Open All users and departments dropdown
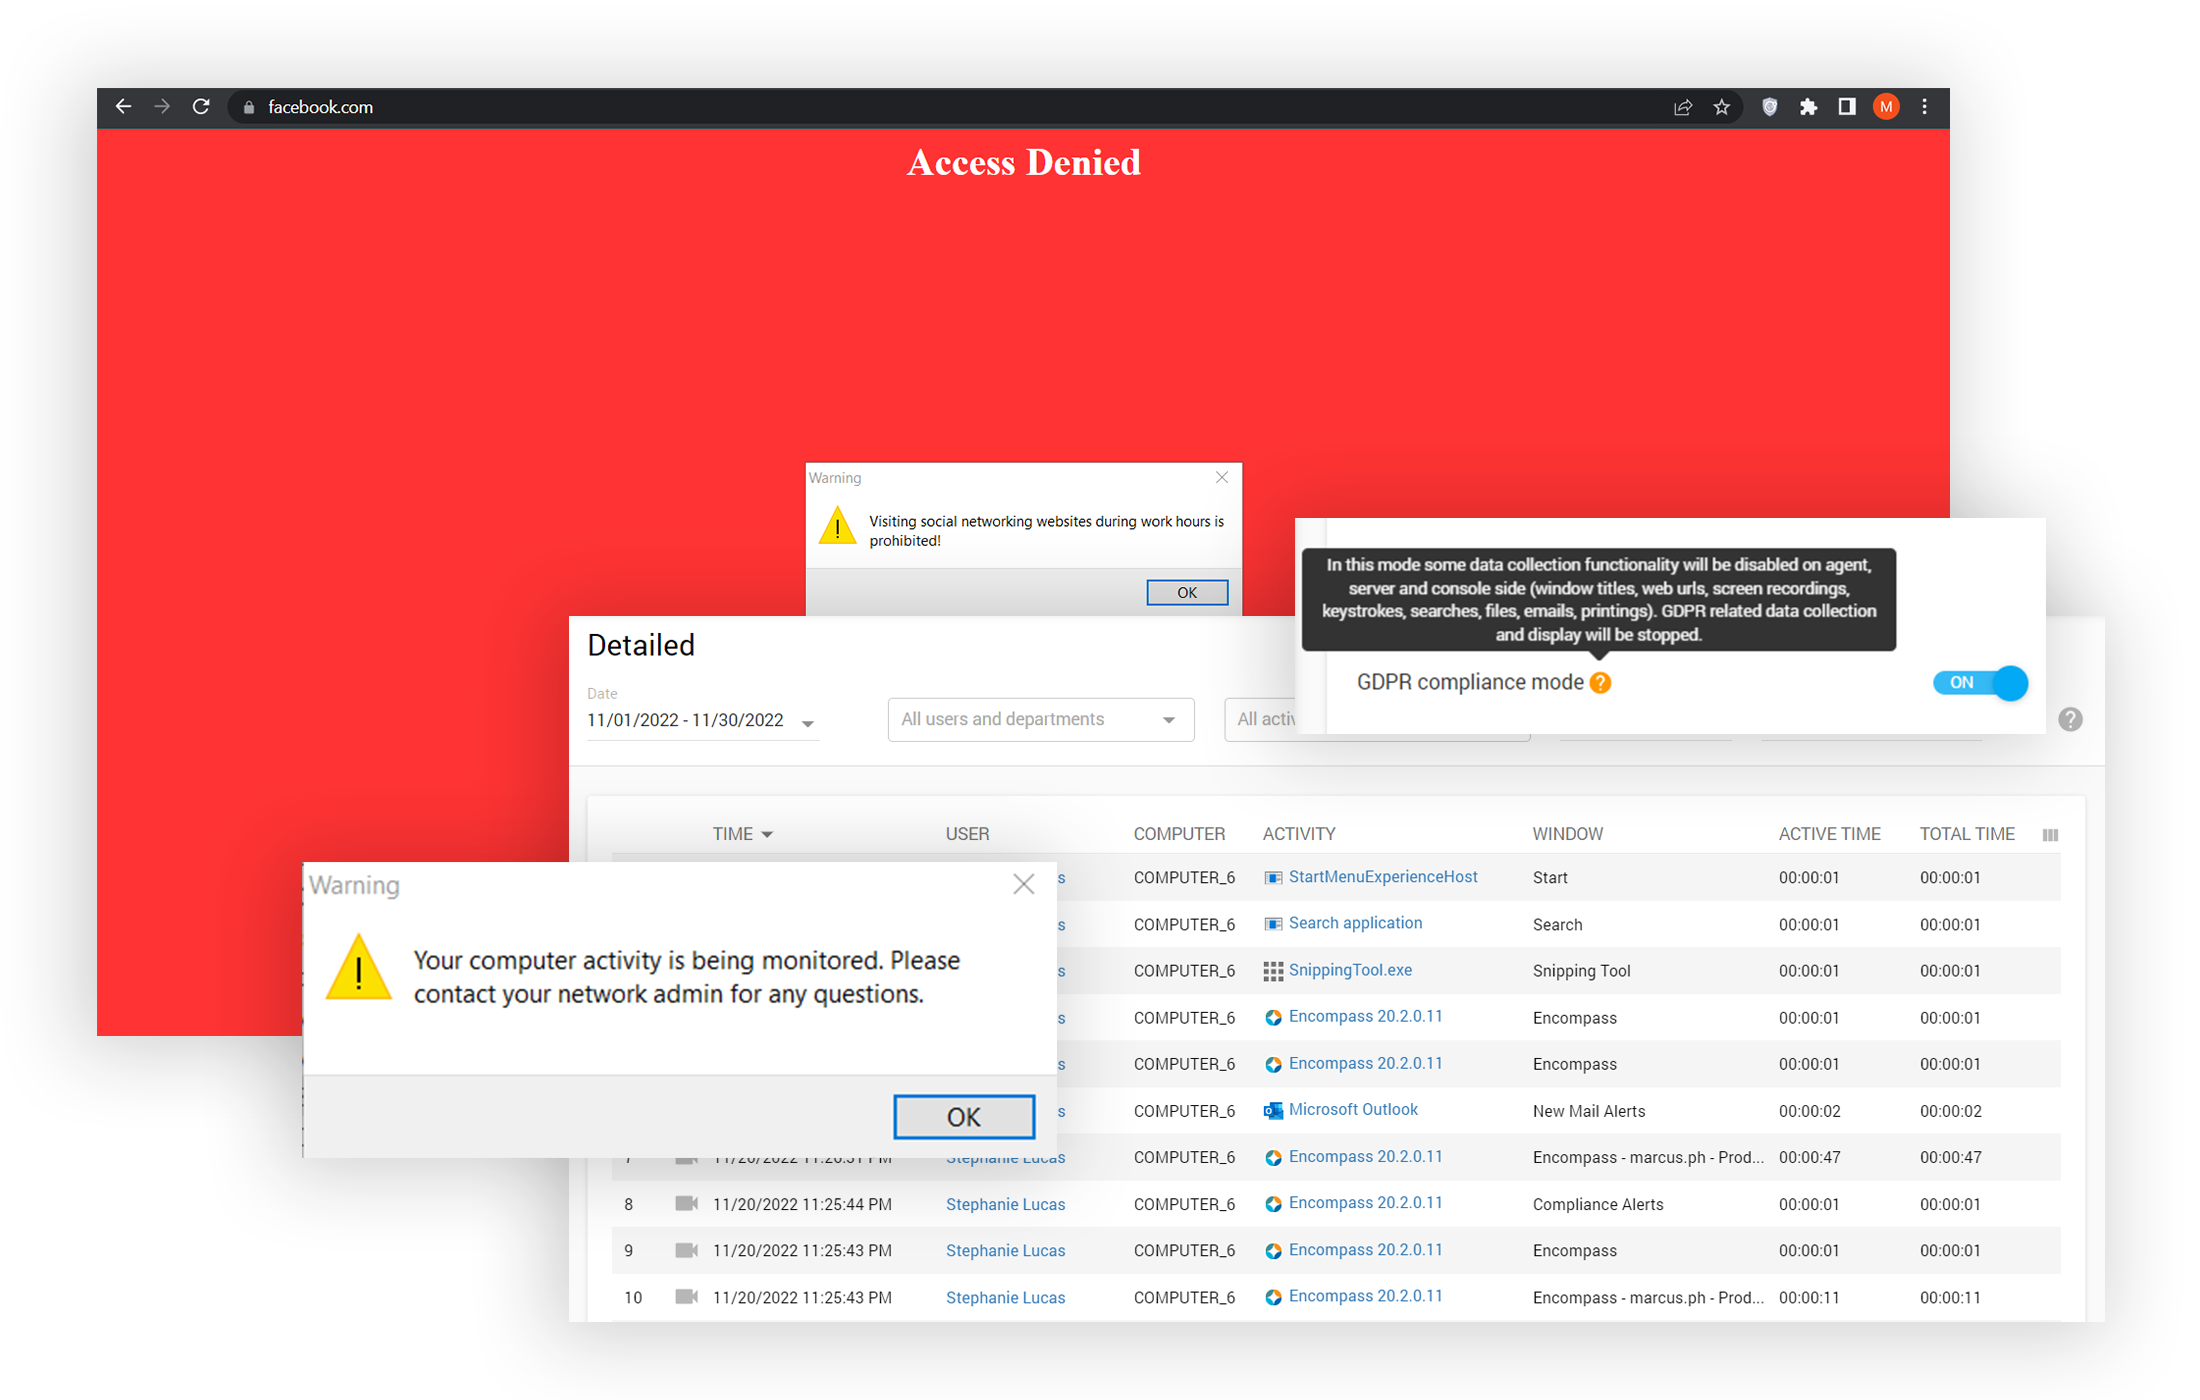 pos(1040,720)
